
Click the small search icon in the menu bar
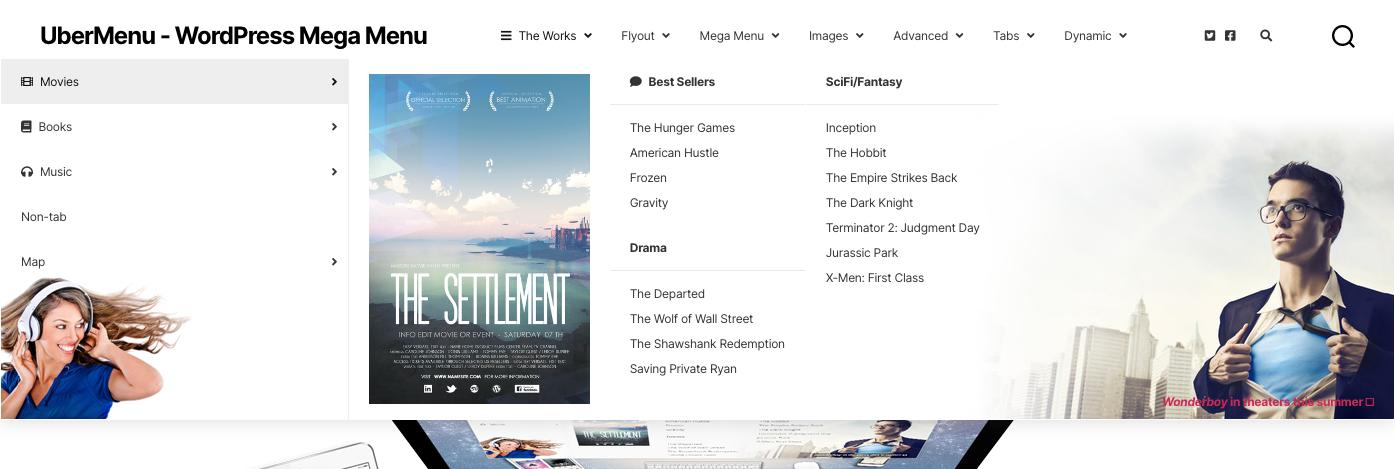click(x=1266, y=36)
